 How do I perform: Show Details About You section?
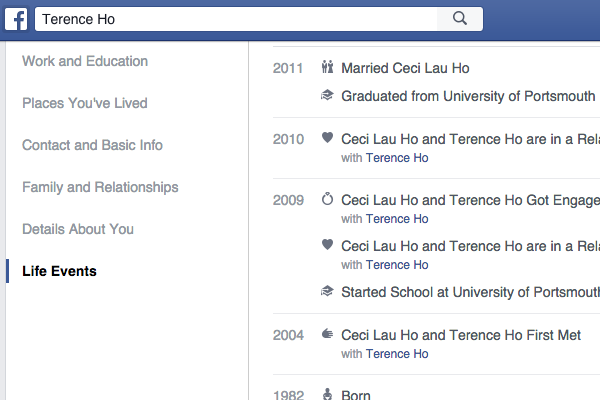point(78,229)
